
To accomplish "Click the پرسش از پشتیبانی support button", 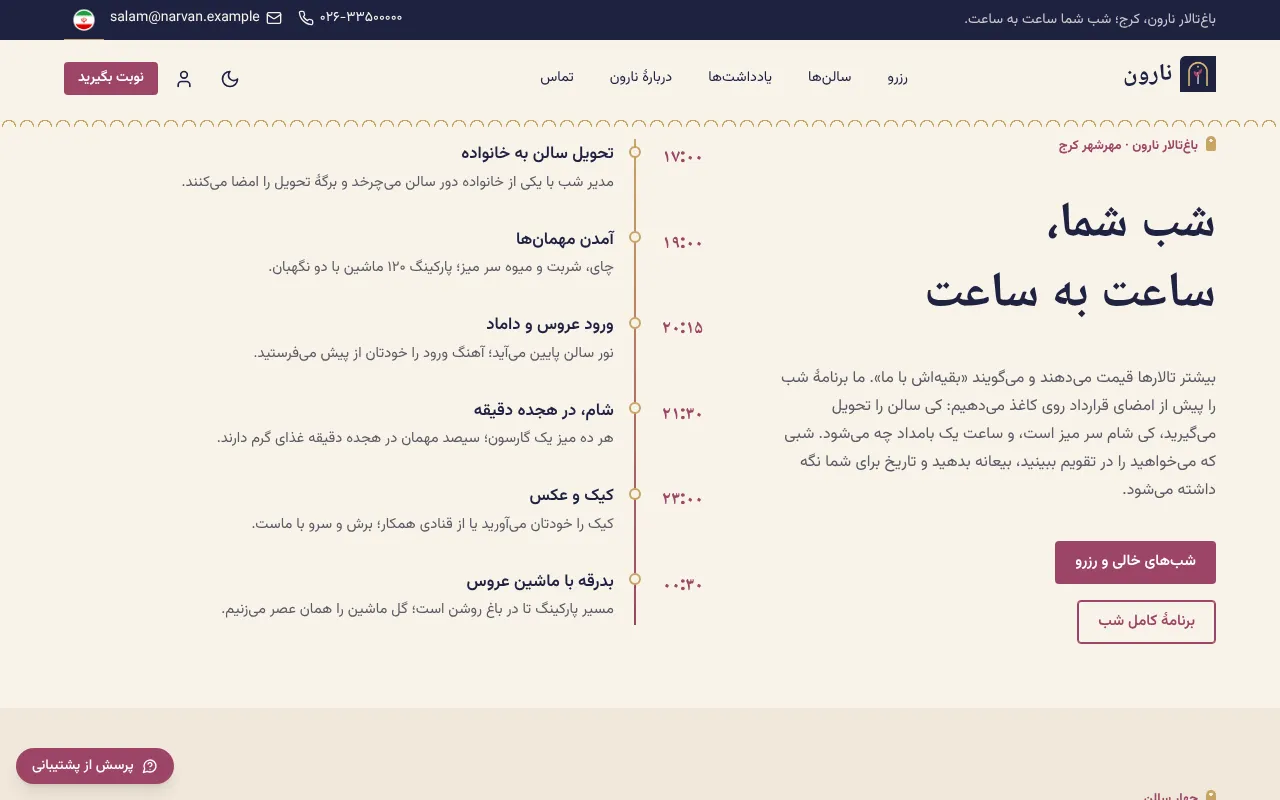I will coord(95,766).
